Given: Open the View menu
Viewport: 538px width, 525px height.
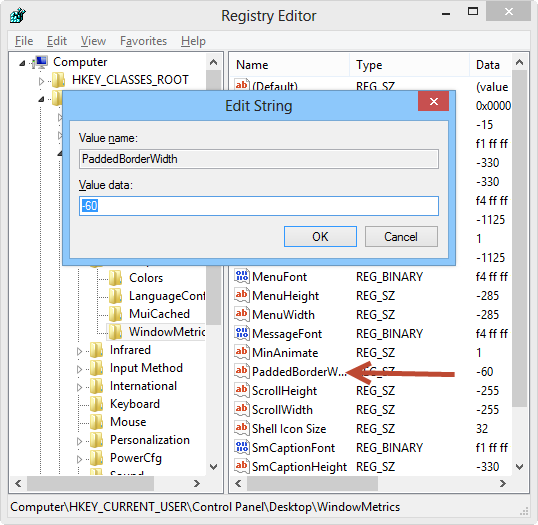Looking at the screenshot, I should 93,41.
